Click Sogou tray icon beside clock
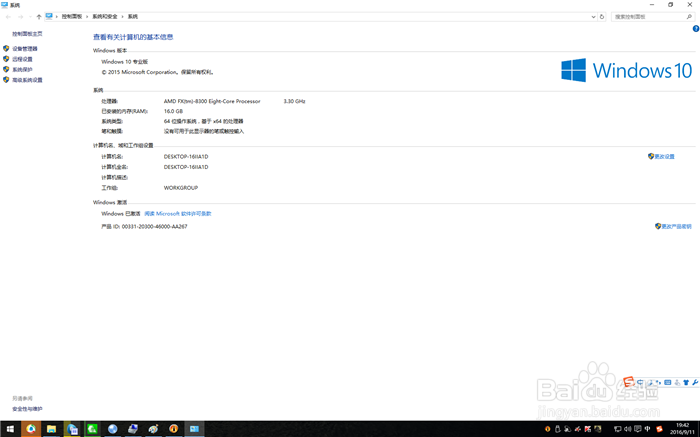Image resolution: width=700 pixels, height=437 pixels. point(659,429)
